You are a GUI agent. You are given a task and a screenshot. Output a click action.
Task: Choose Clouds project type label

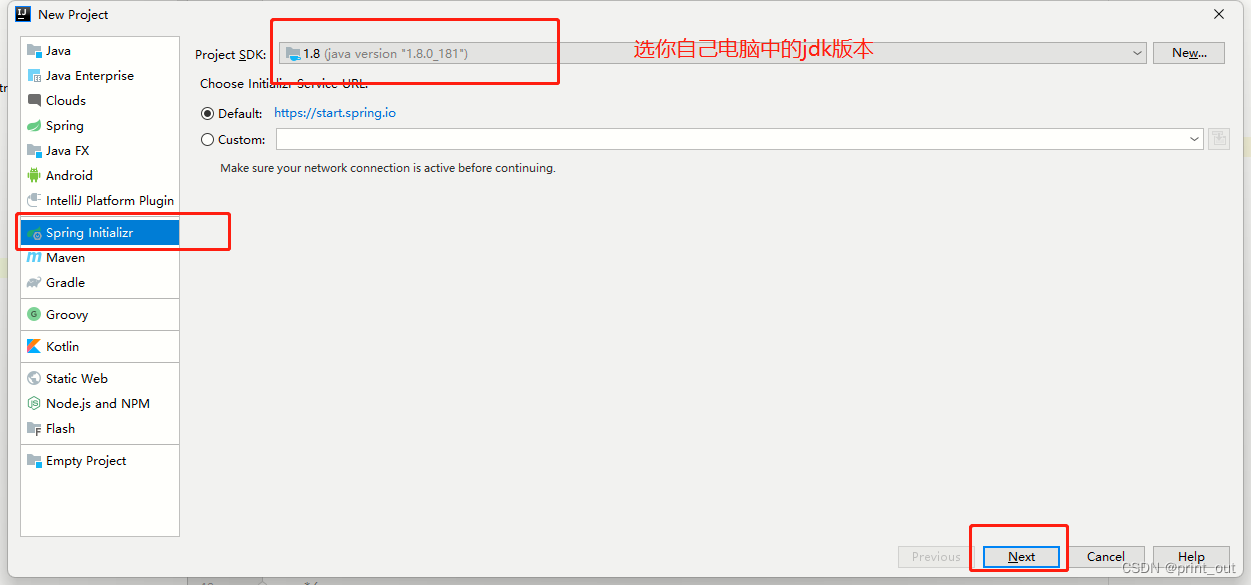pyautogui.click(x=66, y=101)
